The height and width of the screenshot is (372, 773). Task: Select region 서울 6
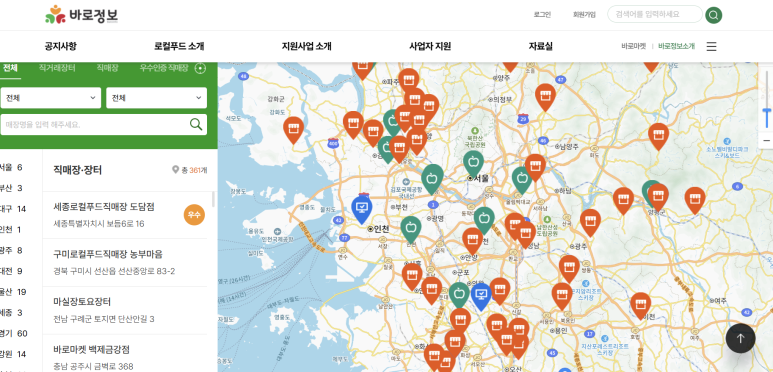pyautogui.click(x=11, y=168)
